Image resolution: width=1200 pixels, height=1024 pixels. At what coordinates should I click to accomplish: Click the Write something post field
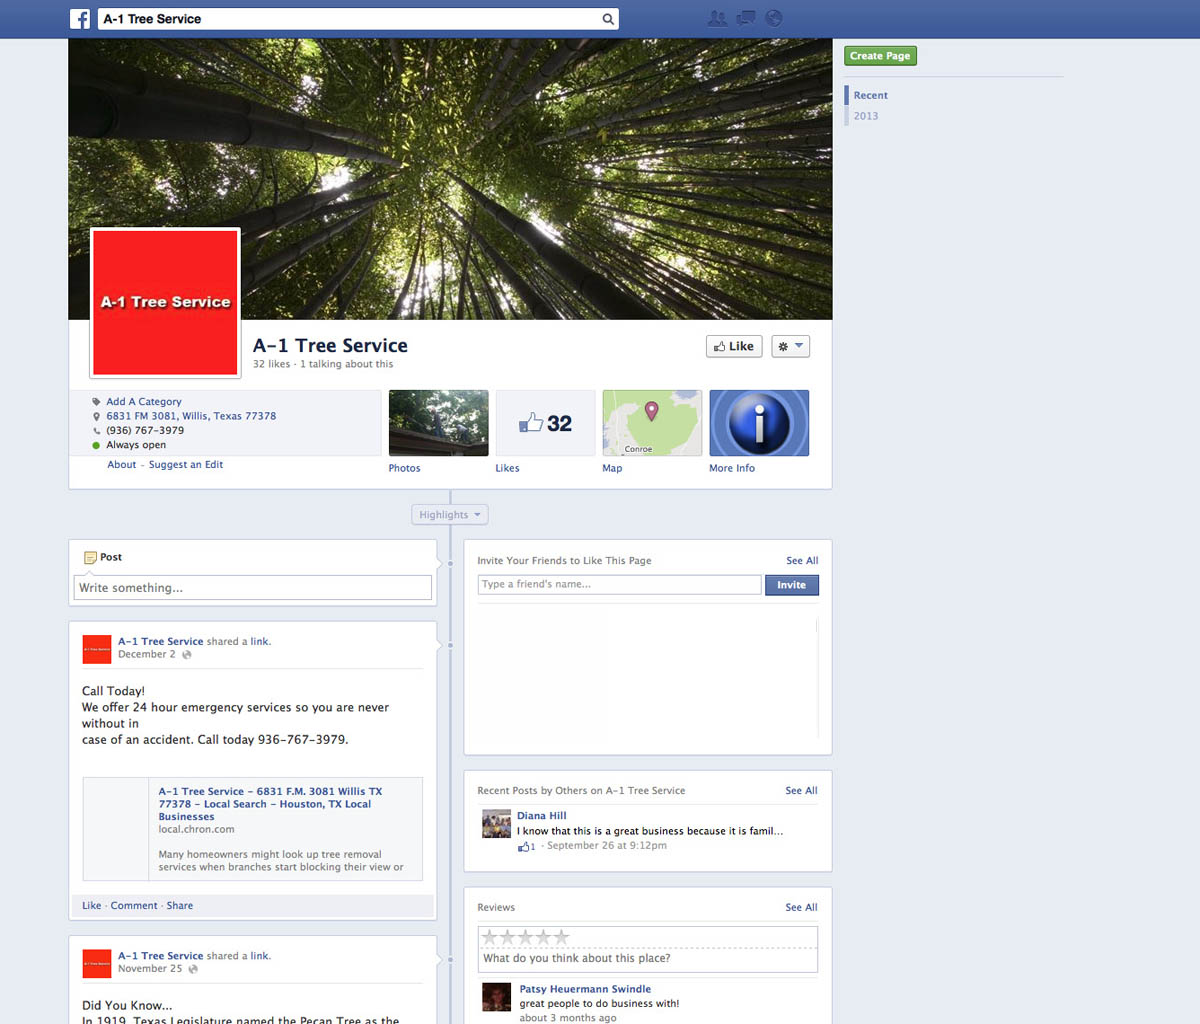(252, 588)
